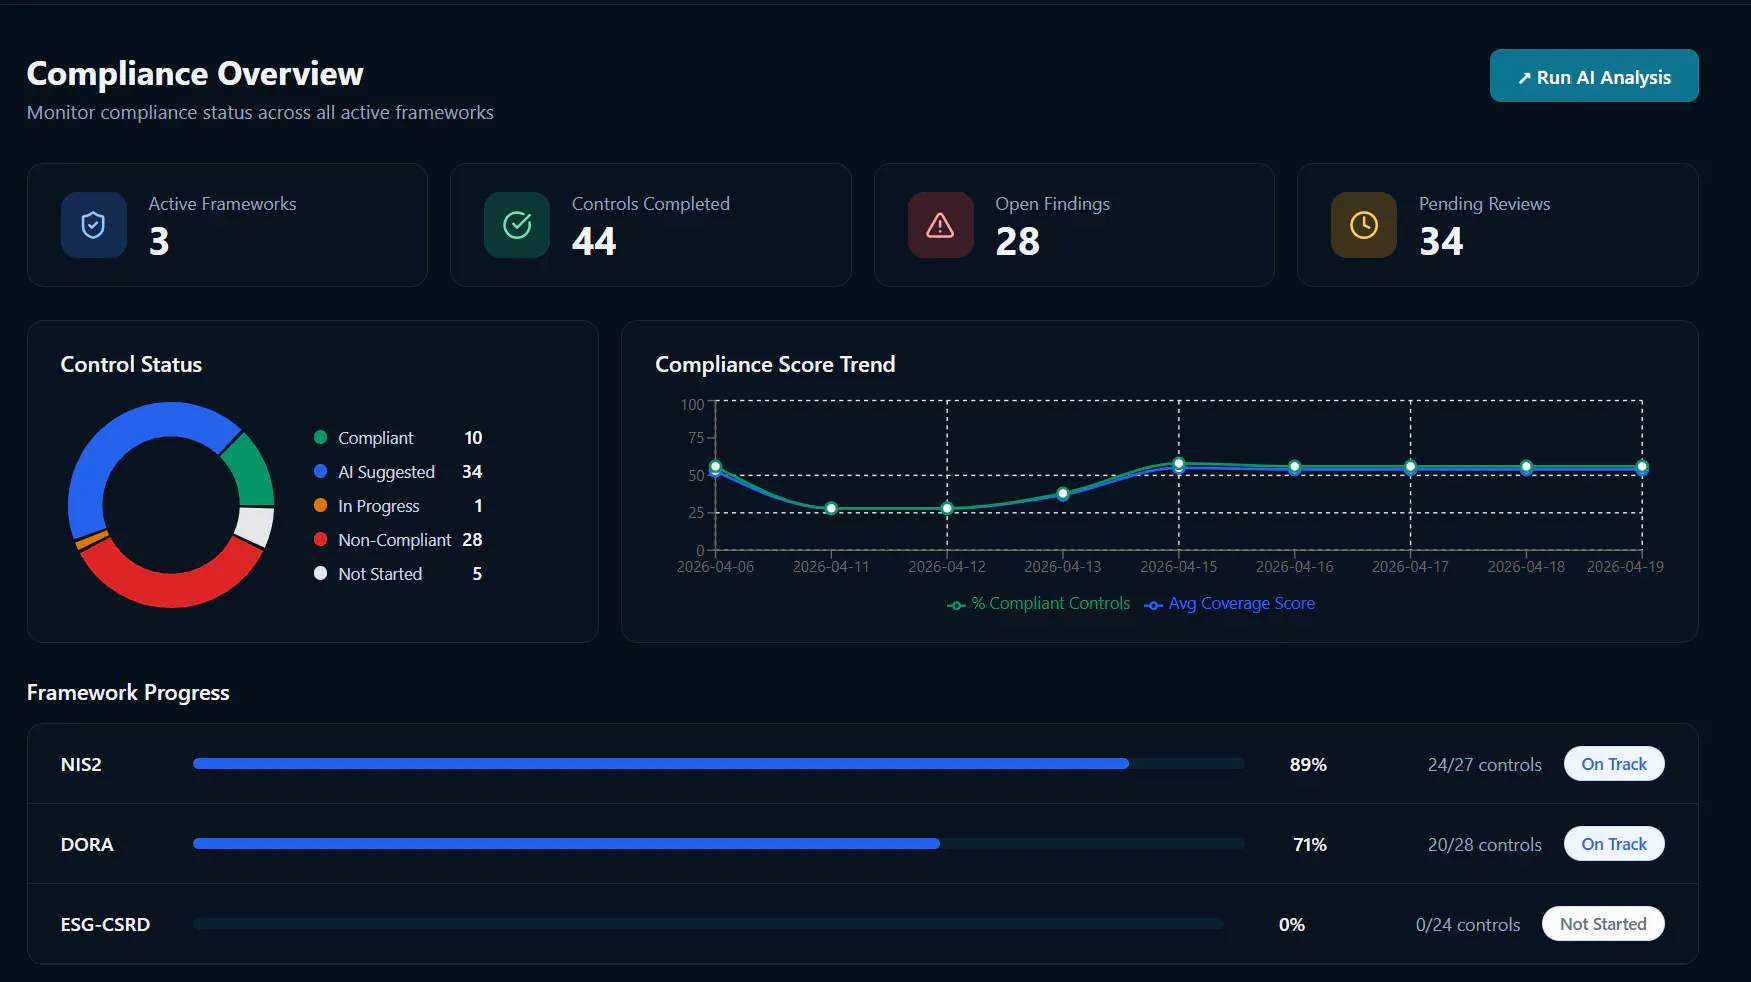The image size is (1751, 982).
Task: Click the orange In Progress legend dot
Action: click(x=320, y=505)
